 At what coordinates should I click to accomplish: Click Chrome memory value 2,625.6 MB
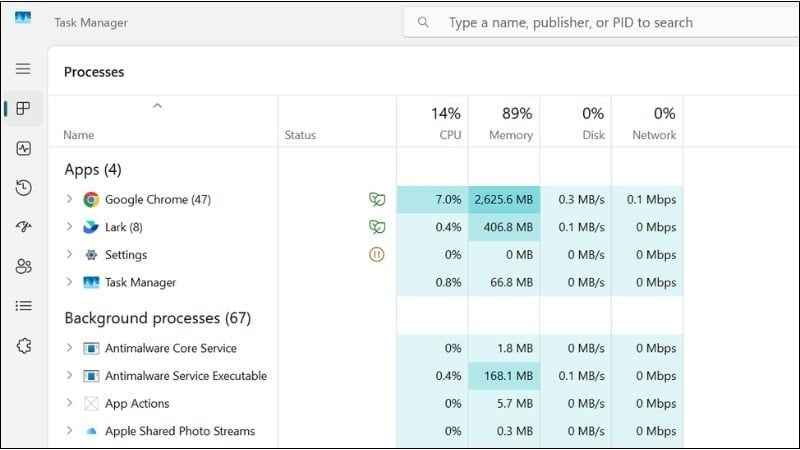point(504,199)
